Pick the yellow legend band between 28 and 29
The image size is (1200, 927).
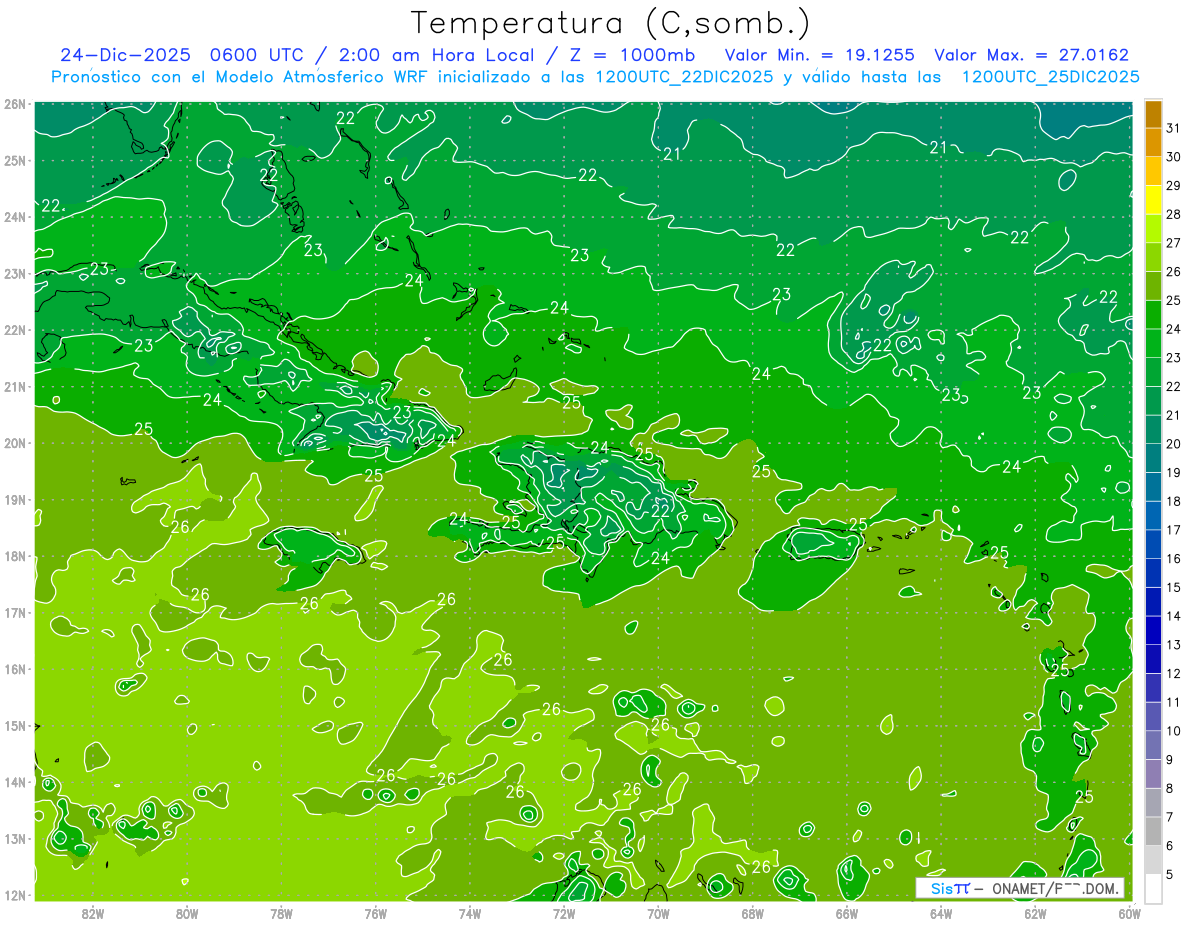(x=1153, y=200)
